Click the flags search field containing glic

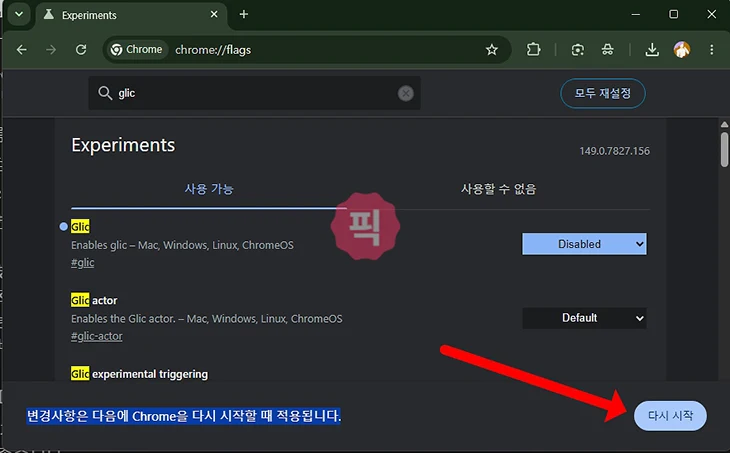click(x=254, y=93)
